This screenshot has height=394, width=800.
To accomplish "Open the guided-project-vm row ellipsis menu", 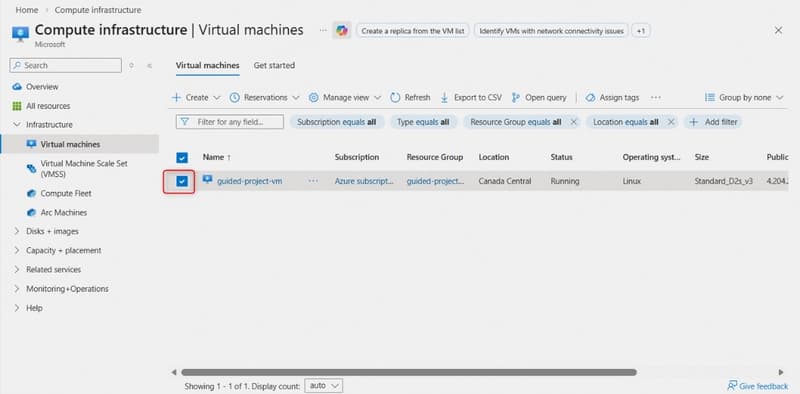I will click(x=313, y=181).
